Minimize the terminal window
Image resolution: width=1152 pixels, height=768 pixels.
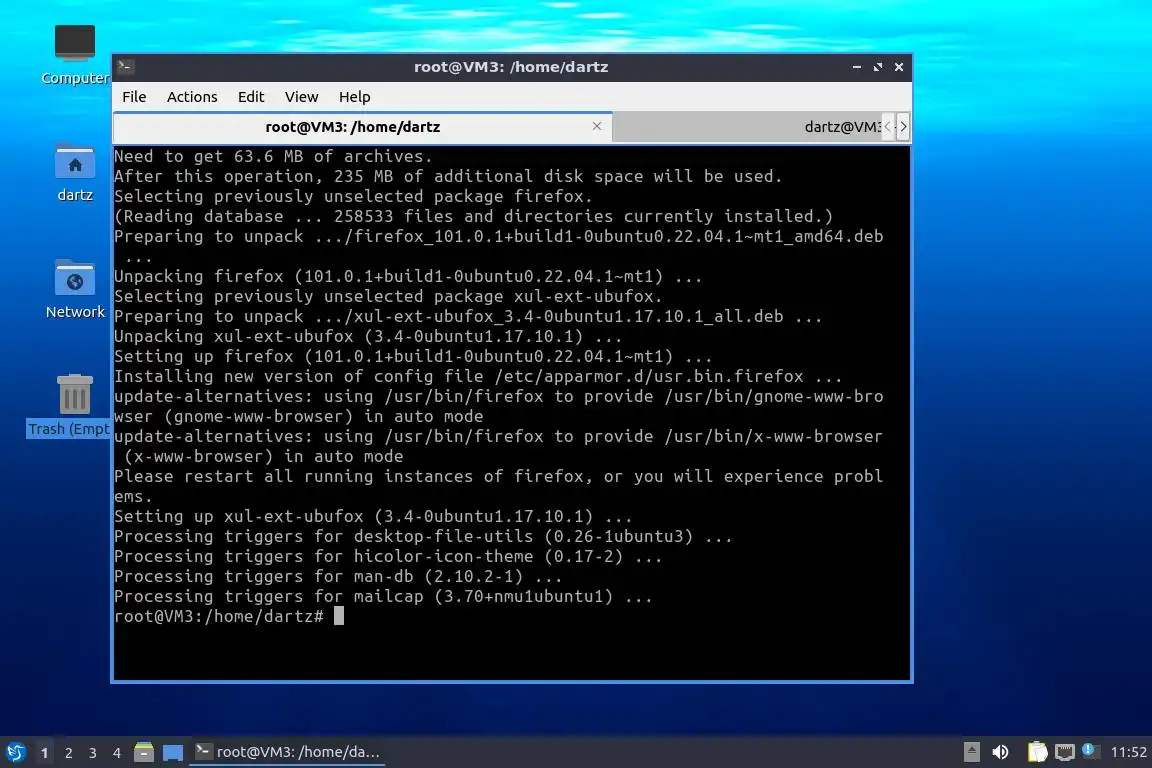857,67
